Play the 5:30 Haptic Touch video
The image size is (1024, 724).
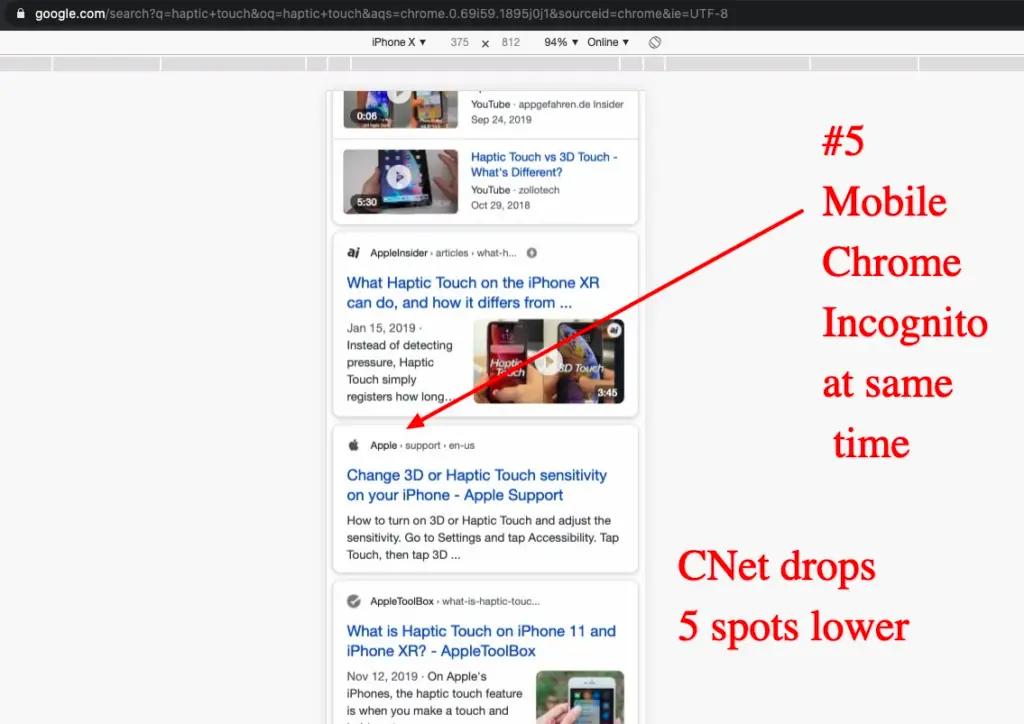tap(400, 181)
